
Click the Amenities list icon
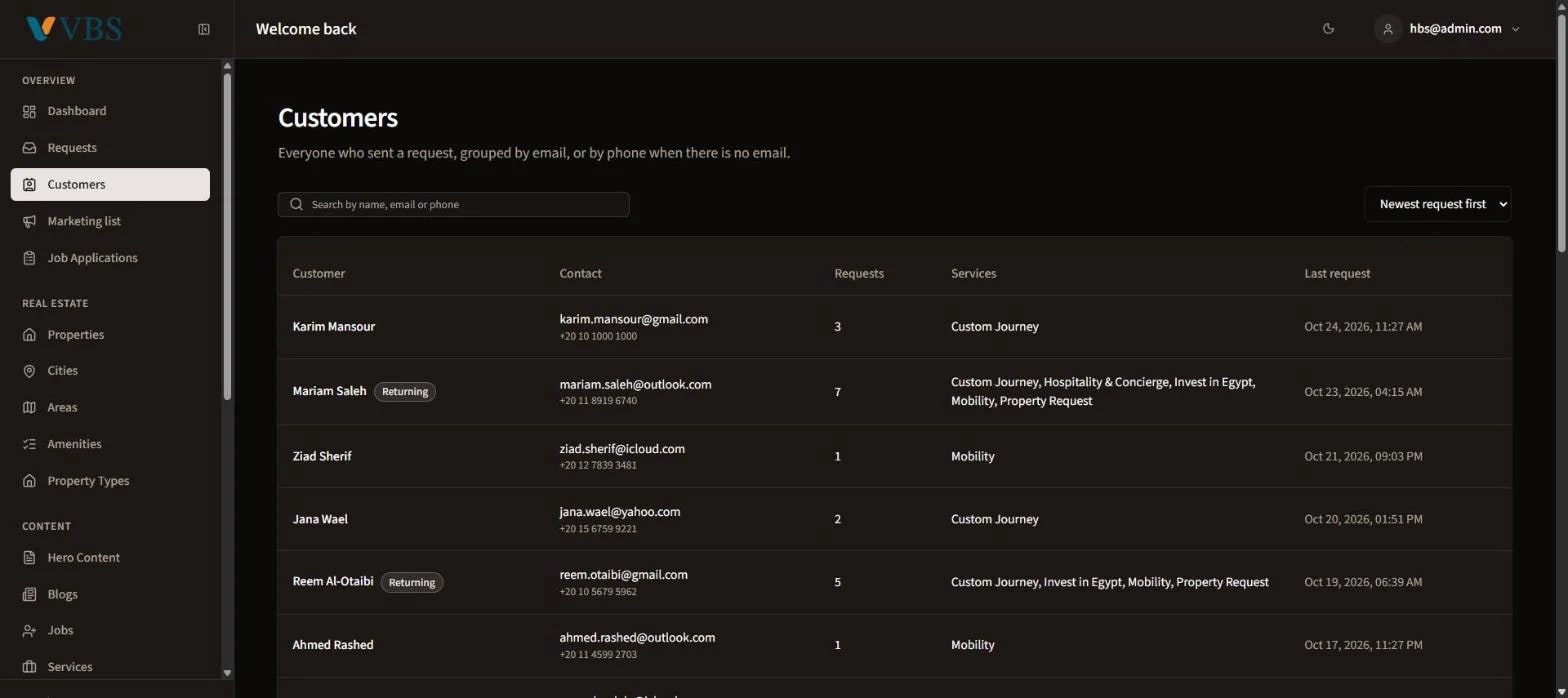coord(29,444)
